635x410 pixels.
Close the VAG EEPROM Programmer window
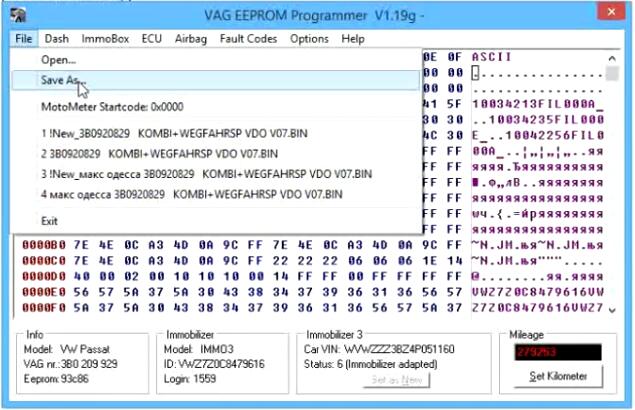coord(611,12)
